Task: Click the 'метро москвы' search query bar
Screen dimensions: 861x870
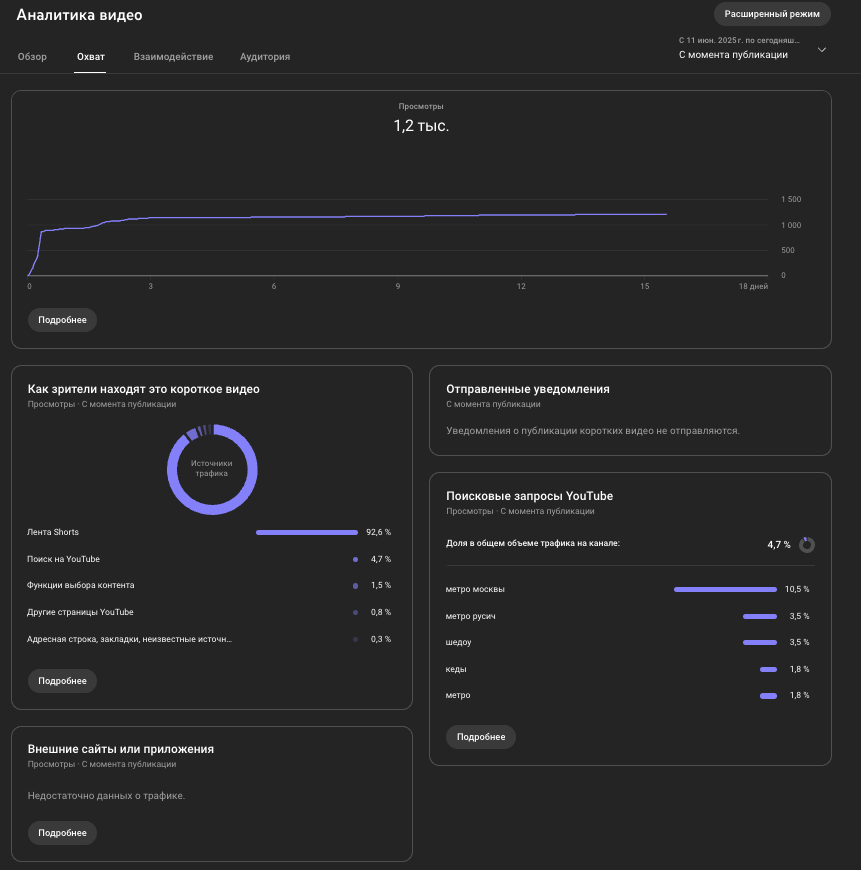Action: pos(725,589)
